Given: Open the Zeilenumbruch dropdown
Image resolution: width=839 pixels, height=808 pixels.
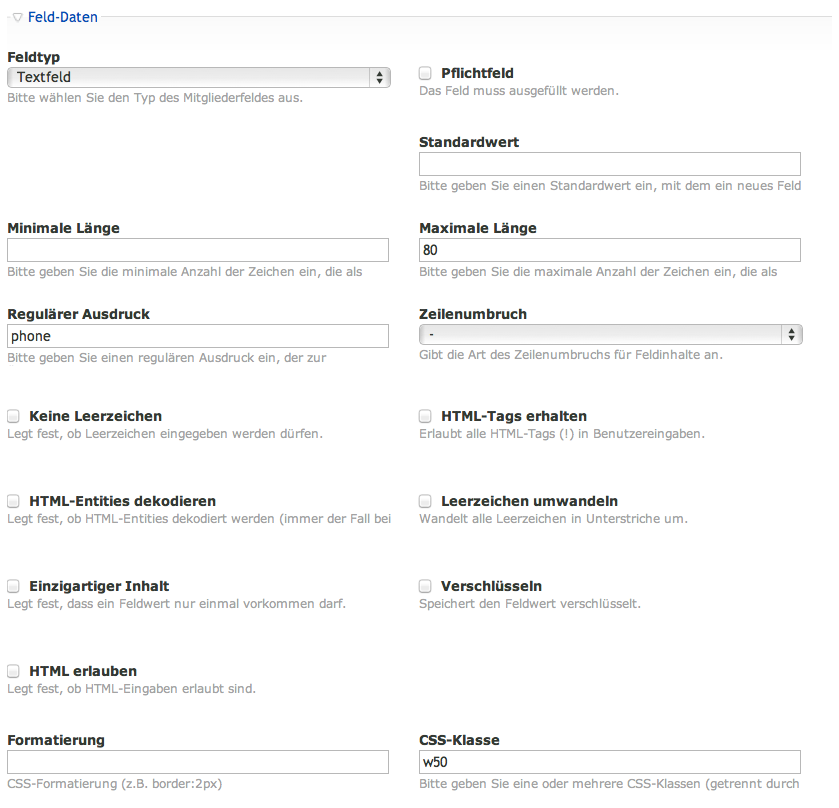Looking at the screenshot, I should pos(610,334).
